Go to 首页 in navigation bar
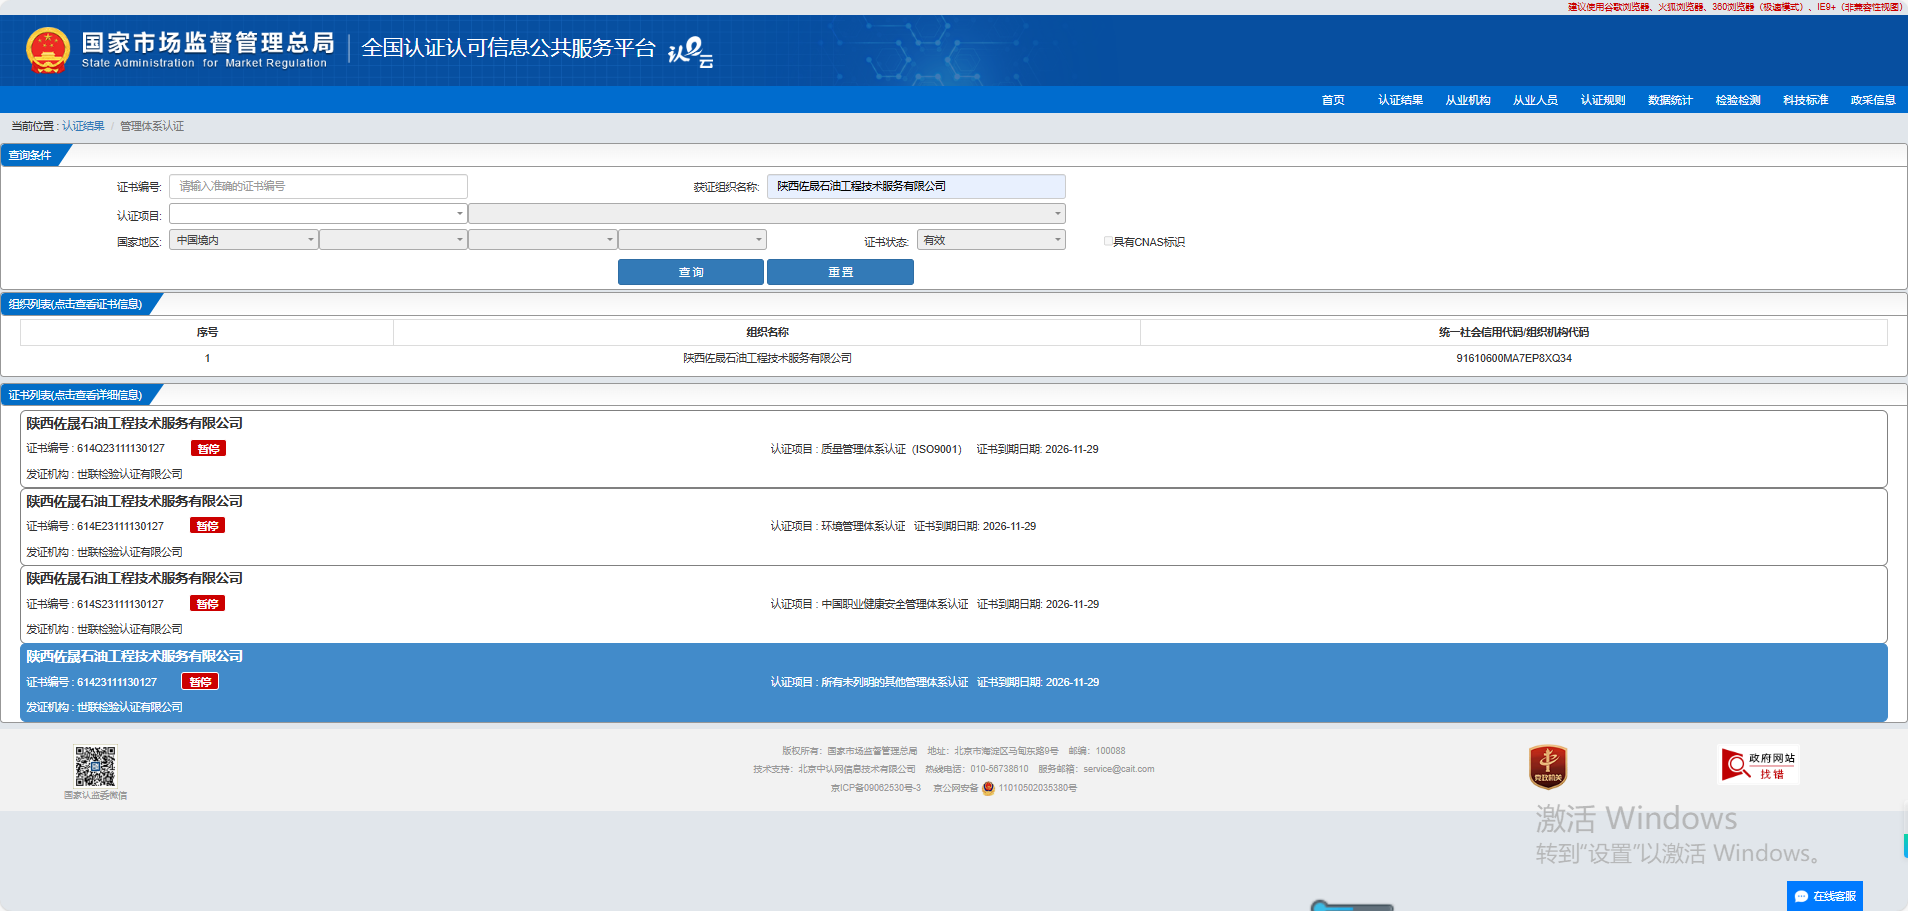1908x911 pixels. (1333, 100)
